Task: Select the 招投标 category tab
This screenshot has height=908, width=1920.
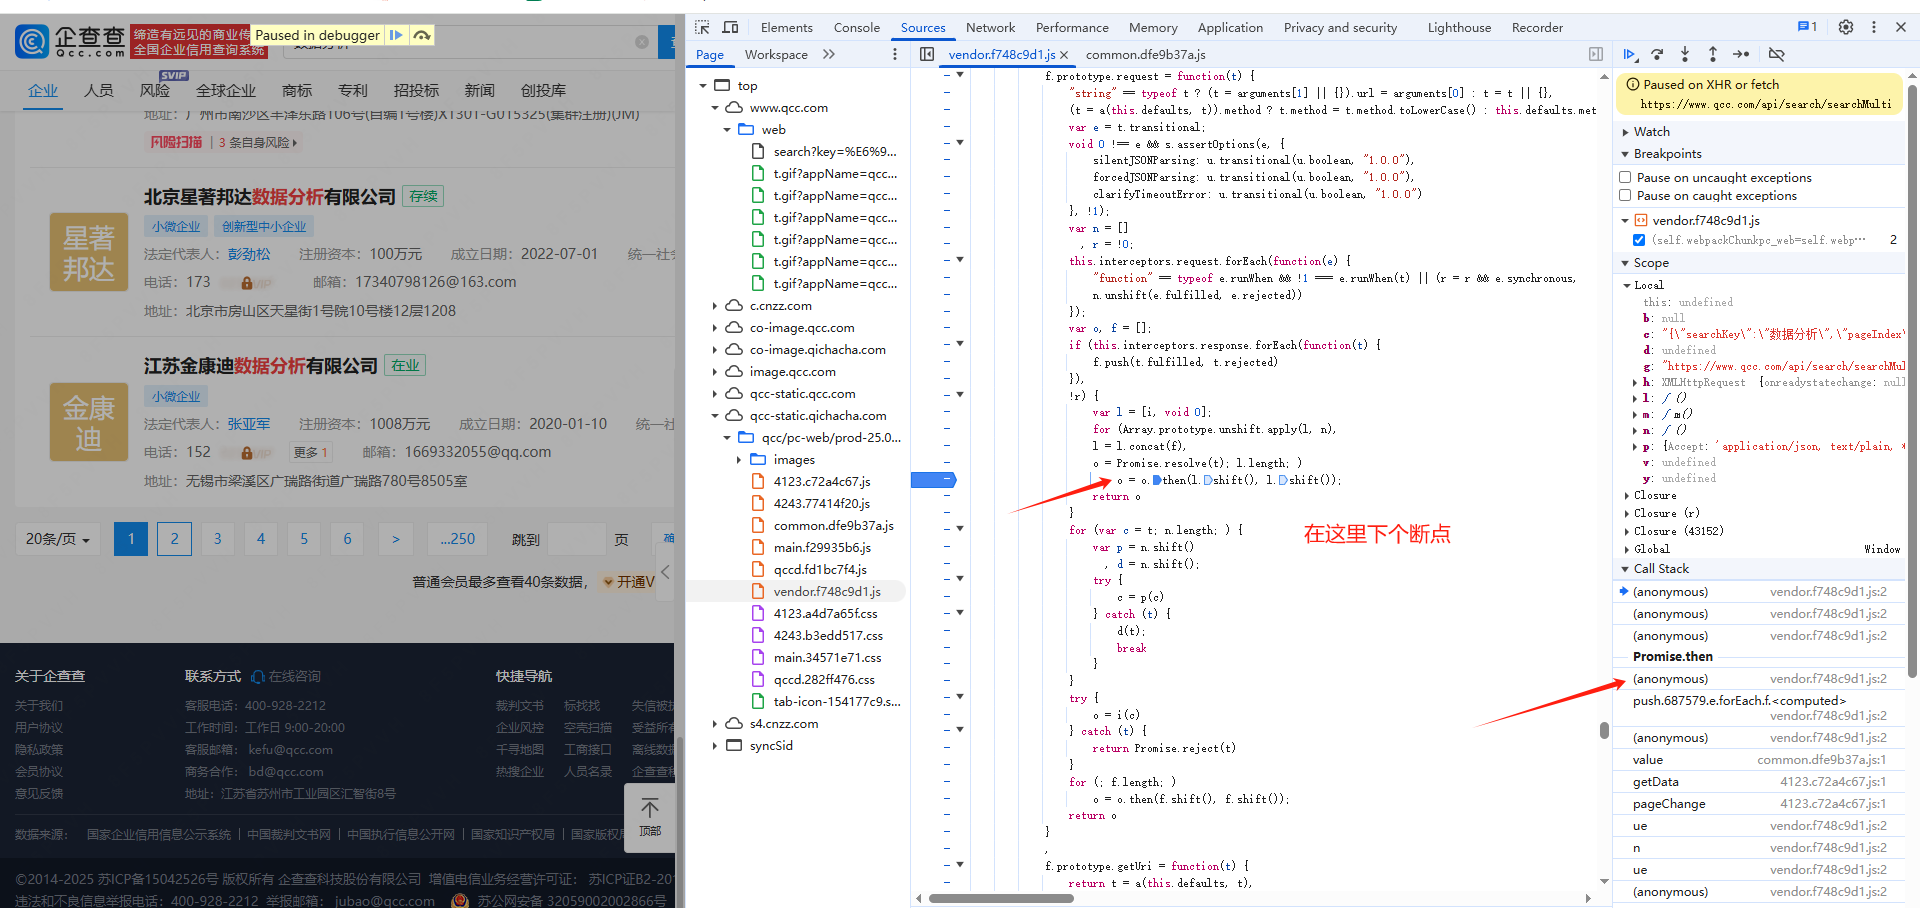Action: pyautogui.click(x=416, y=90)
